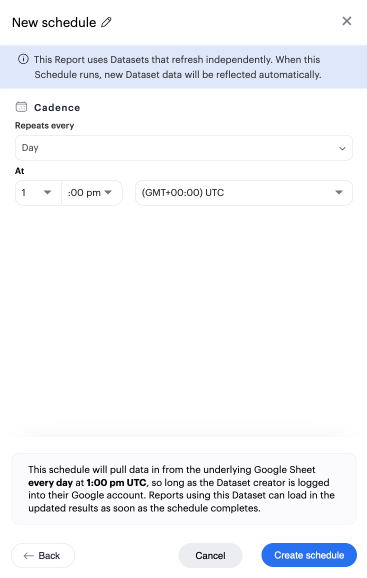The height and width of the screenshot is (578, 367).
Task: Open the Repeats every Day dropdown
Action: (x=184, y=148)
